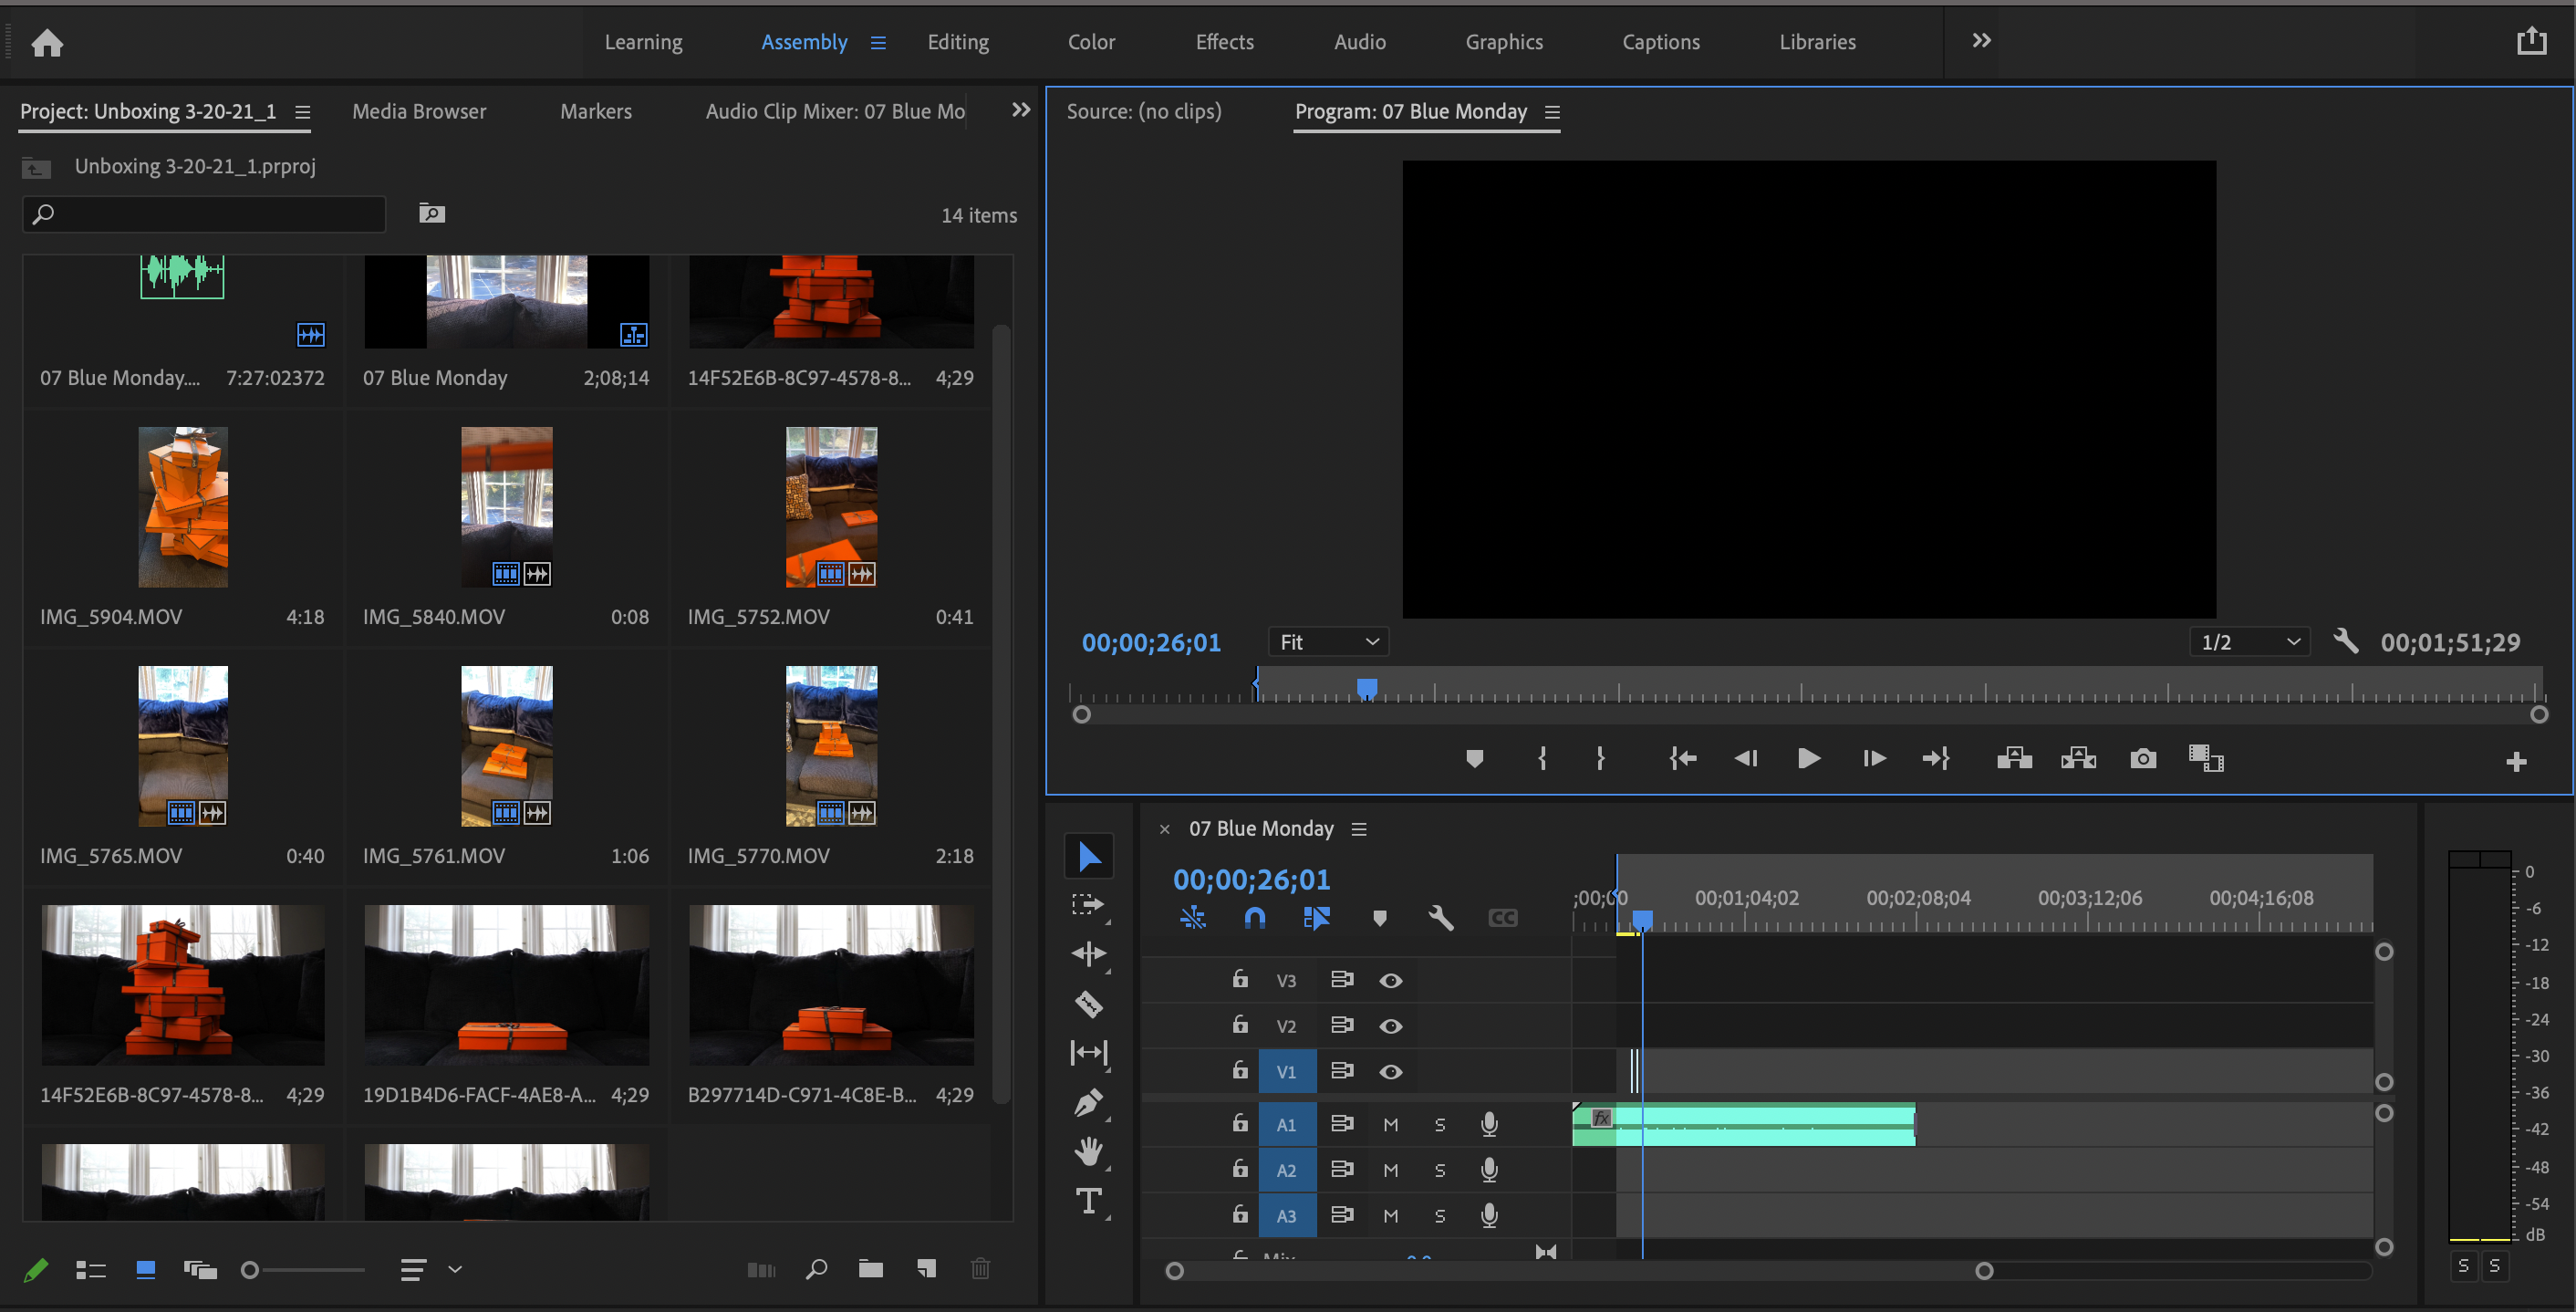
Task: Open the Media Browser tab
Action: coord(418,111)
